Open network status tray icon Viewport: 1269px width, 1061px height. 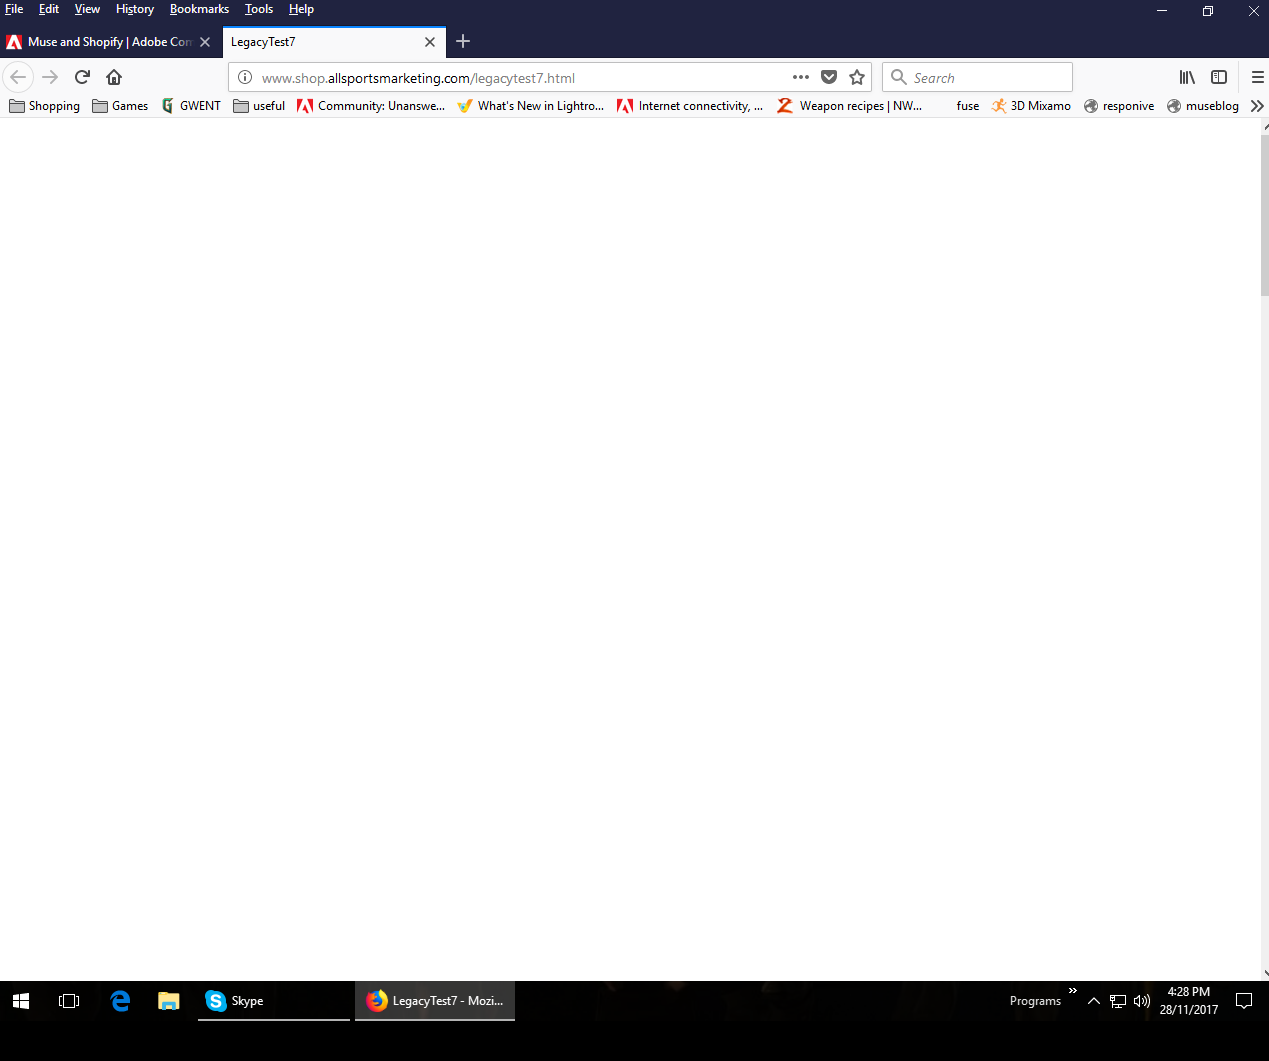pyautogui.click(x=1118, y=1001)
